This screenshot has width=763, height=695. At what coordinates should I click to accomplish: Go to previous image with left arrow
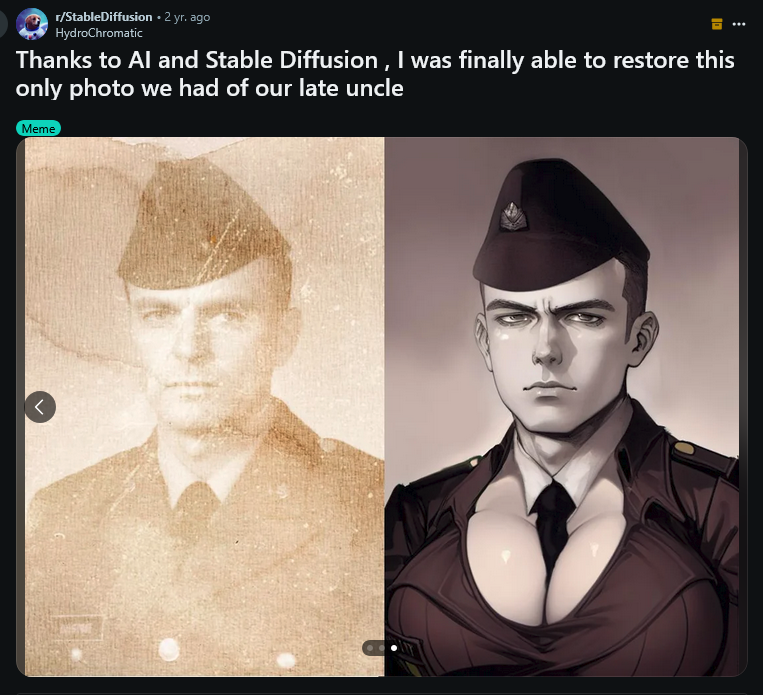(40, 407)
